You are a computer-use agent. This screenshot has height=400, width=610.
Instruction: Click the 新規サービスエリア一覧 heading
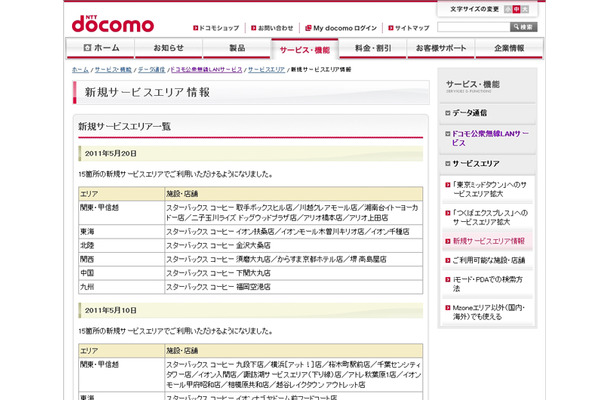click(124, 126)
